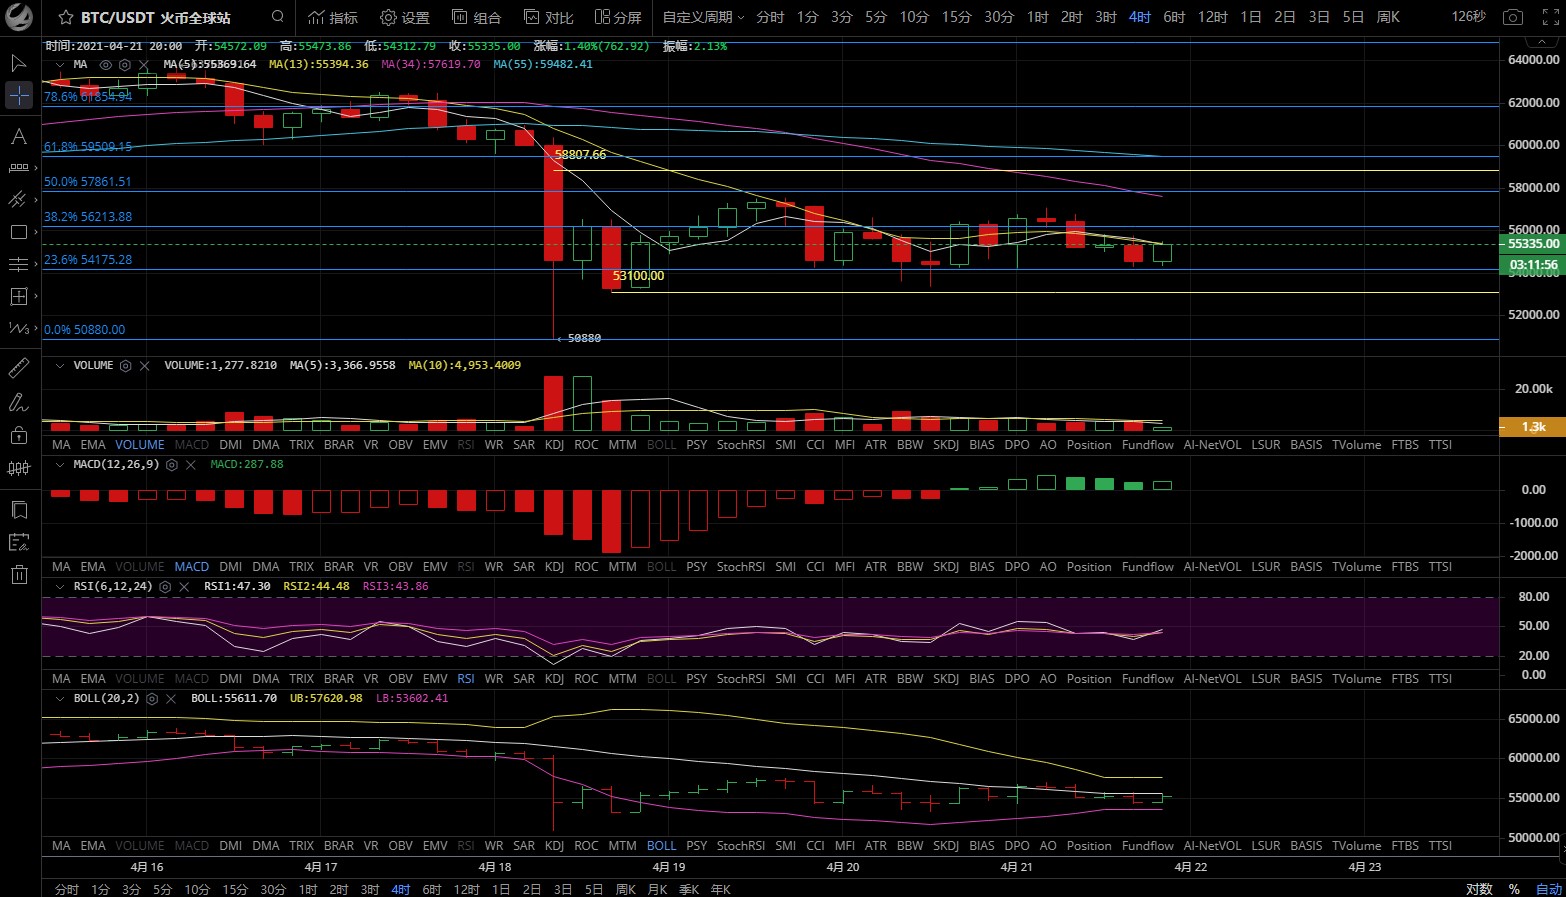Viewport: 1566px width, 897px height.
Task: Open the 自定义周期 custom period dropdown
Action: click(703, 17)
